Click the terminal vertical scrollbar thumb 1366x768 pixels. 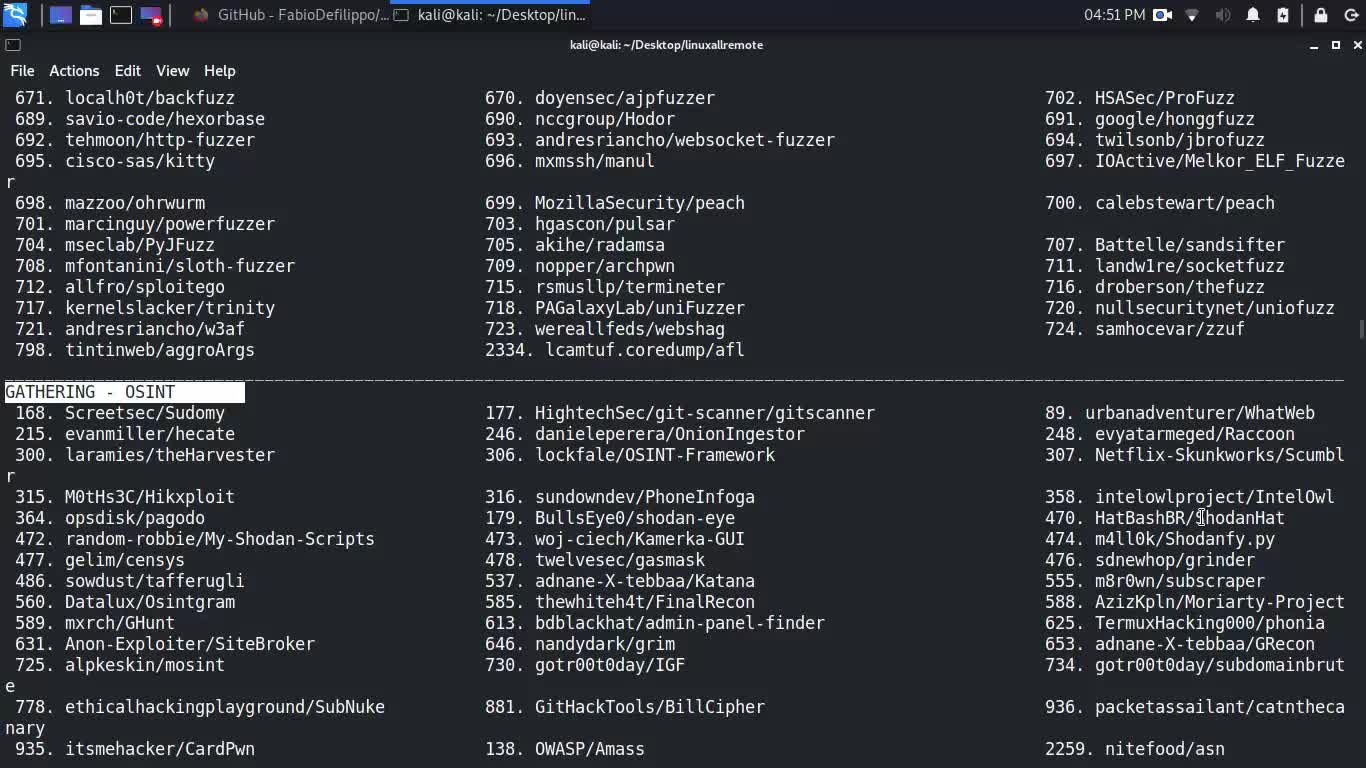1360,330
